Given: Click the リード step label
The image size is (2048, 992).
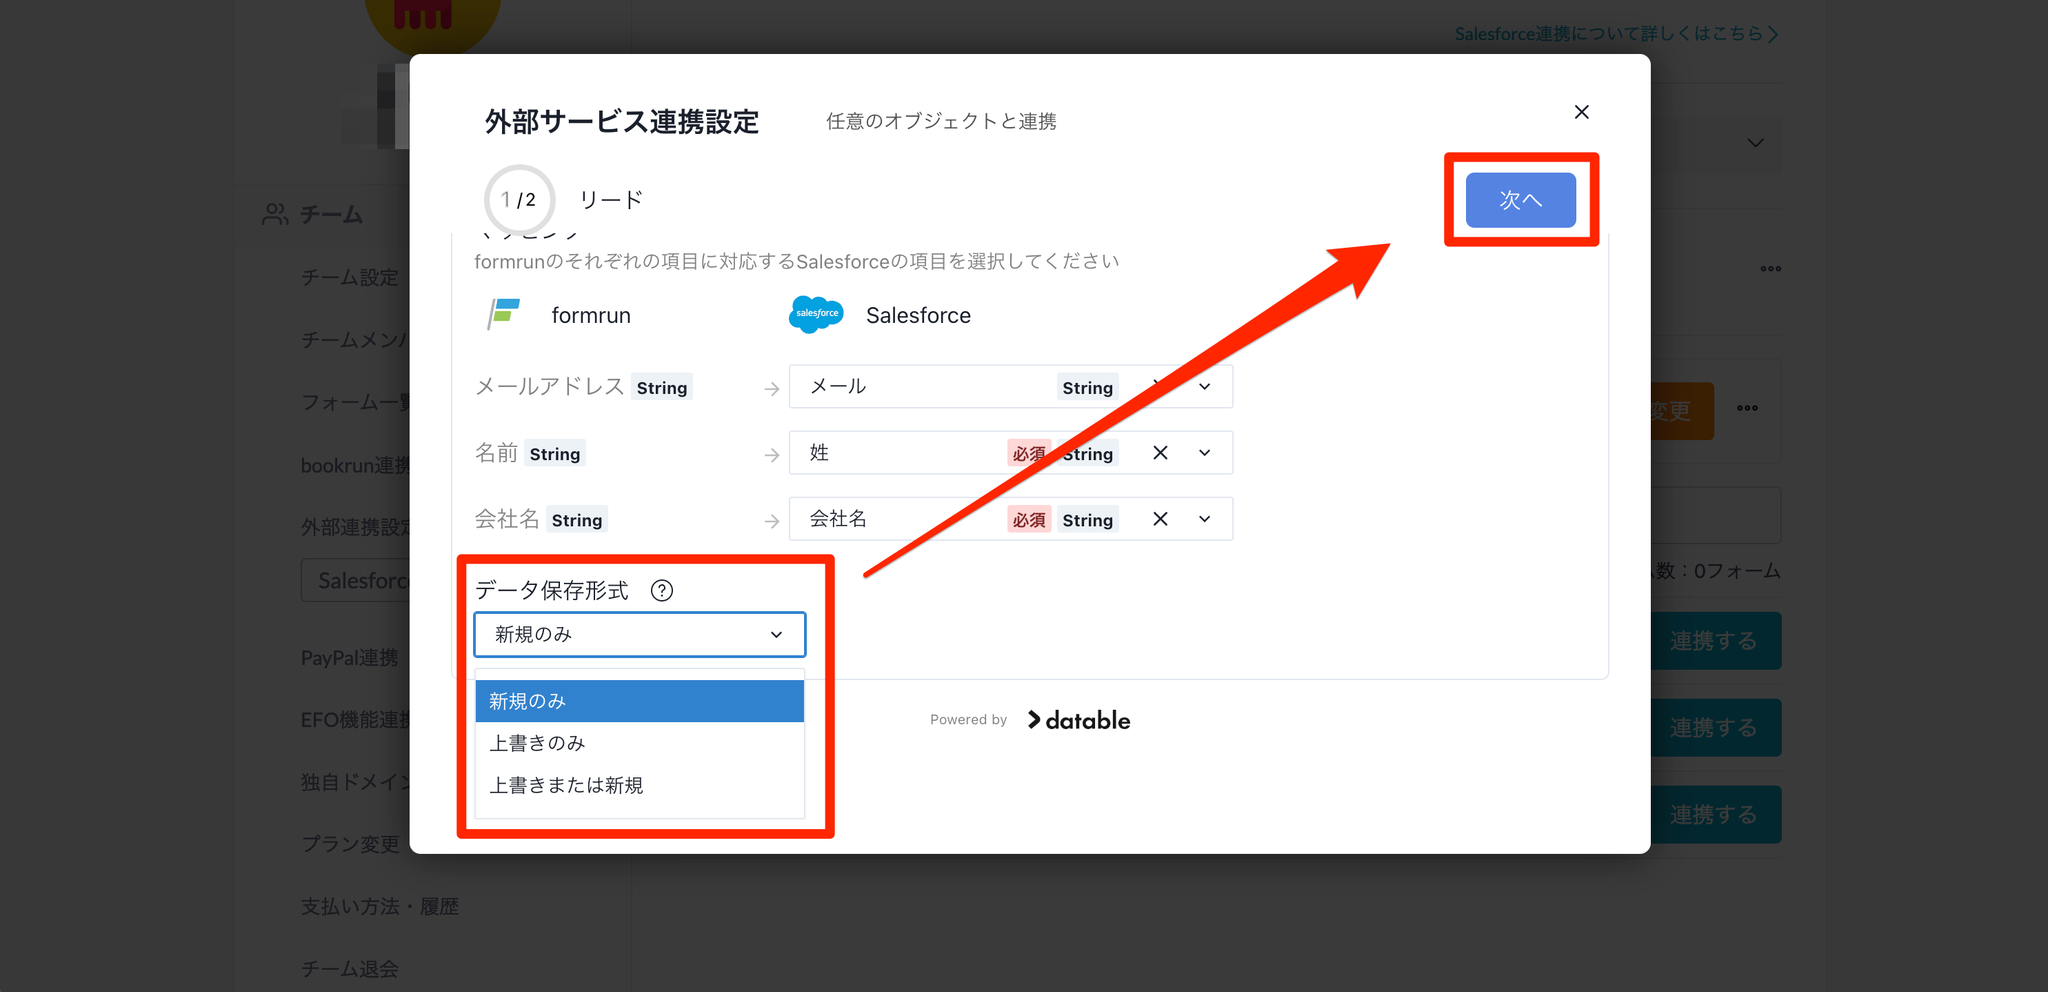Looking at the screenshot, I should point(611,200).
